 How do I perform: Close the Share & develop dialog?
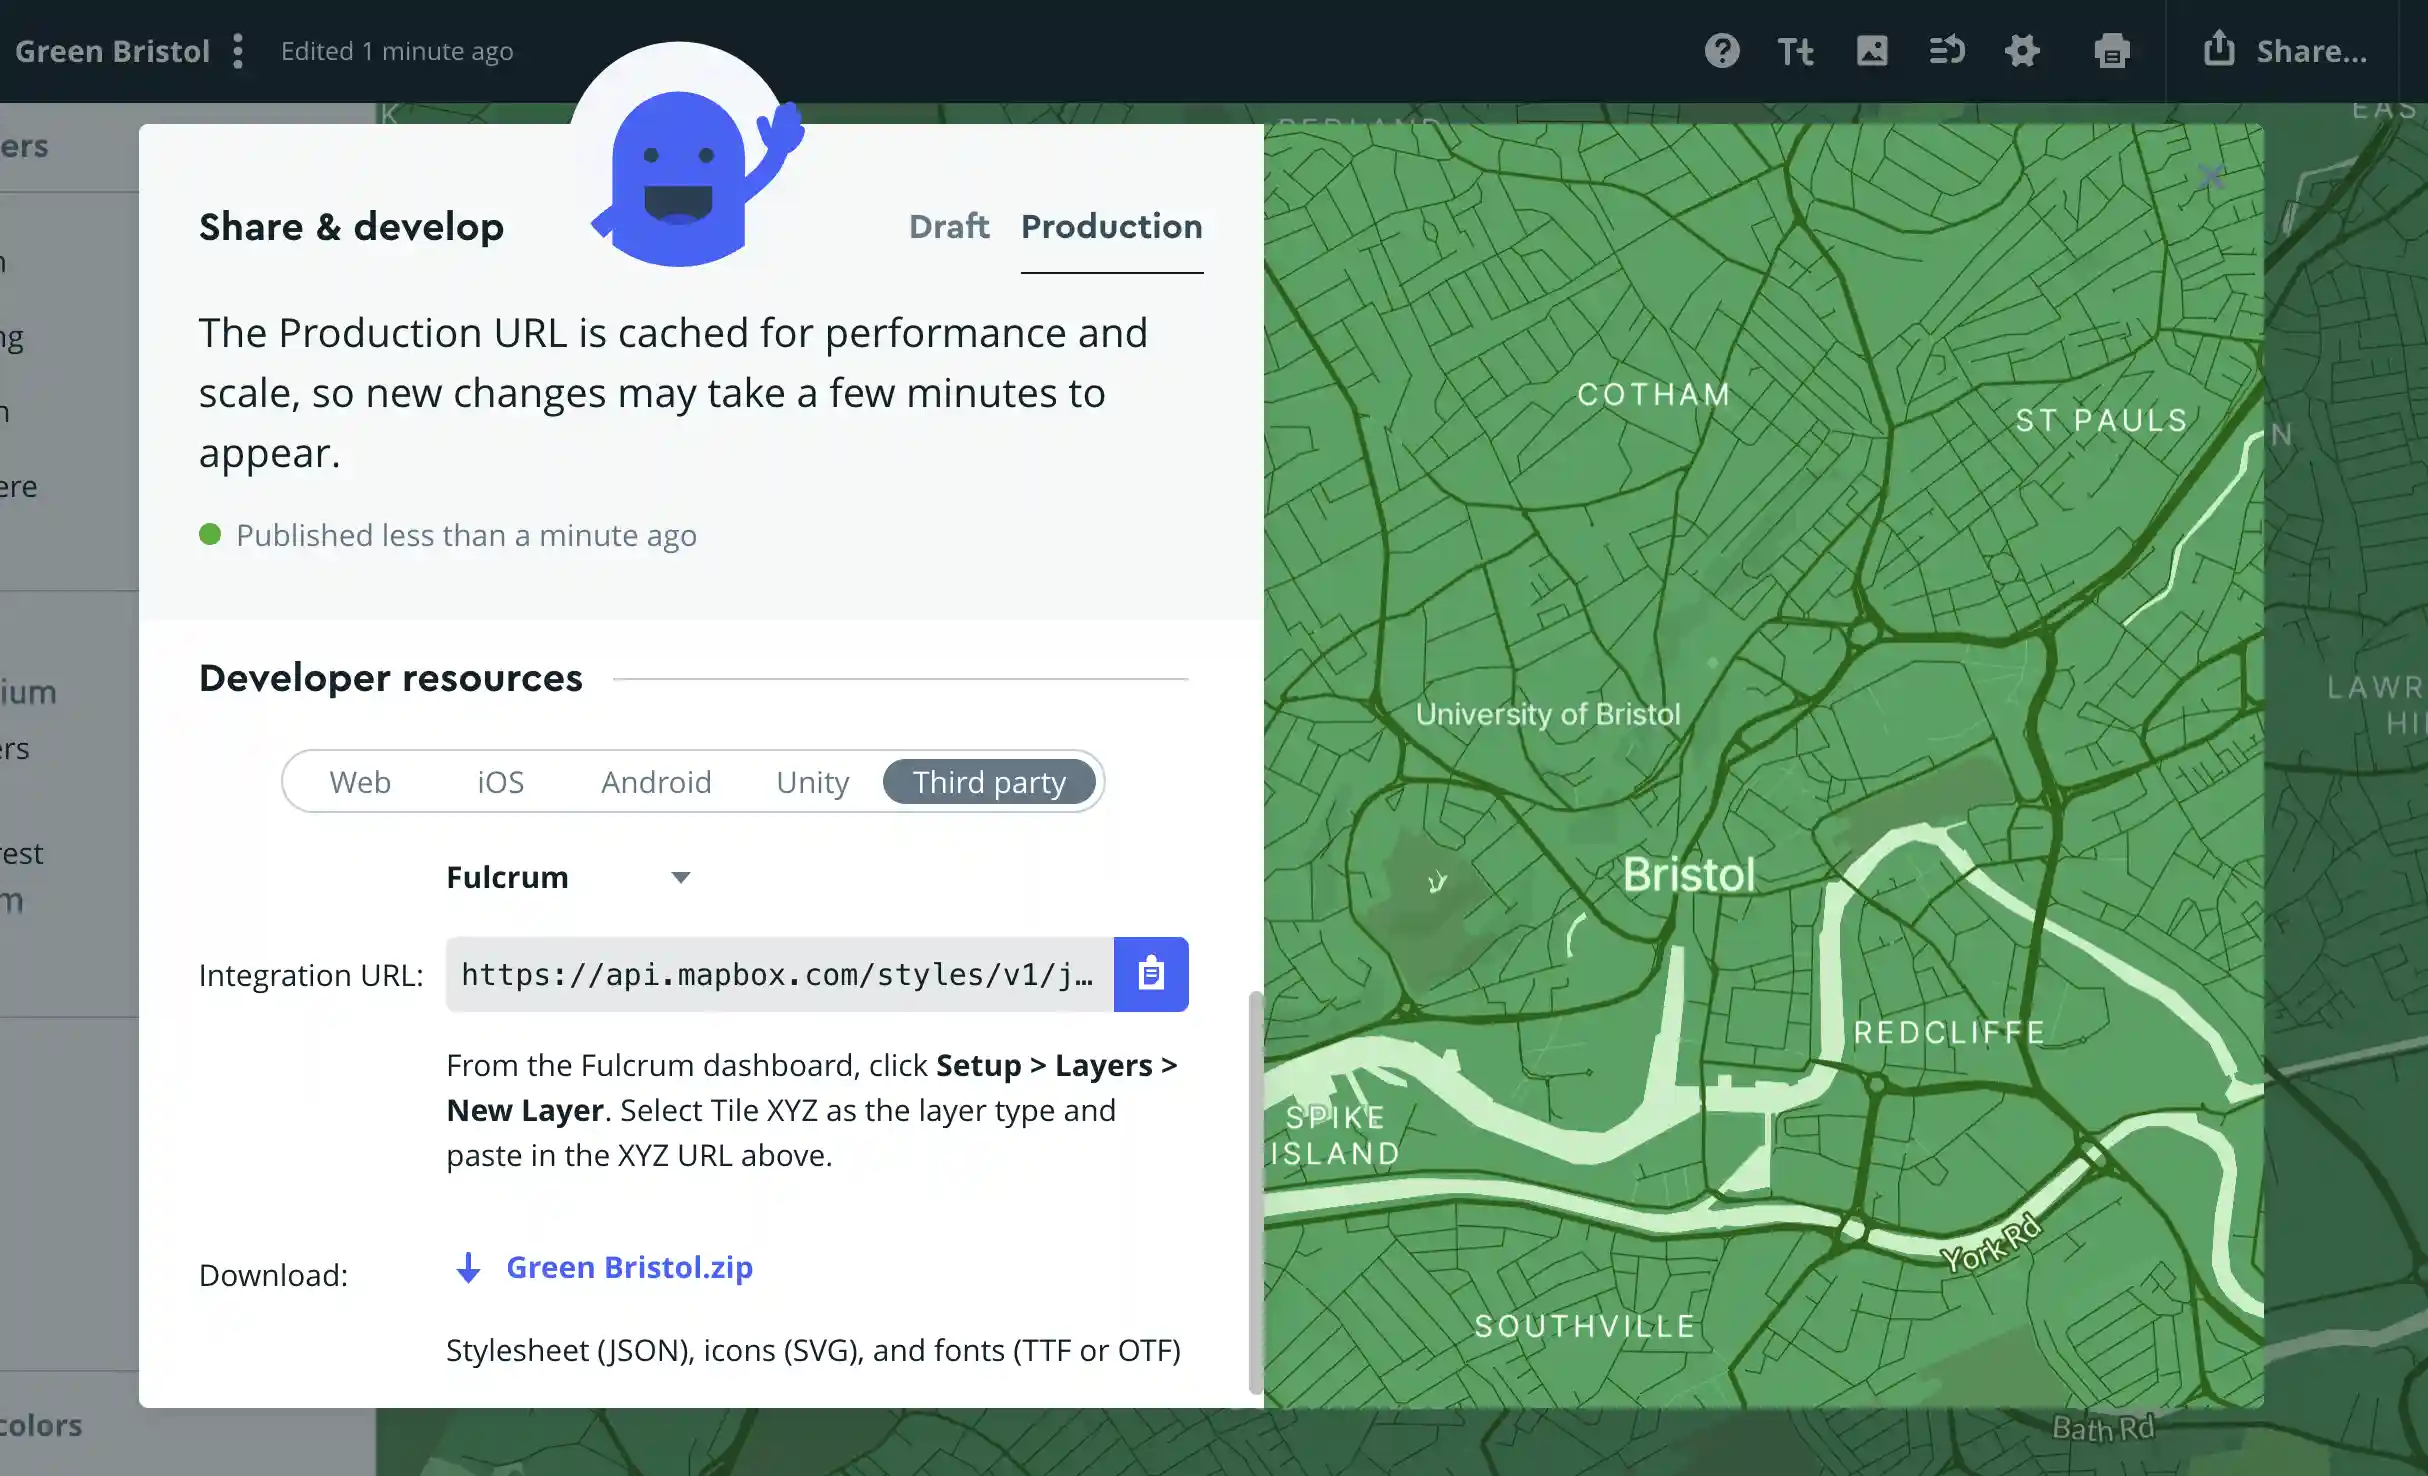pyautogui.click(x=2211, y=177)
